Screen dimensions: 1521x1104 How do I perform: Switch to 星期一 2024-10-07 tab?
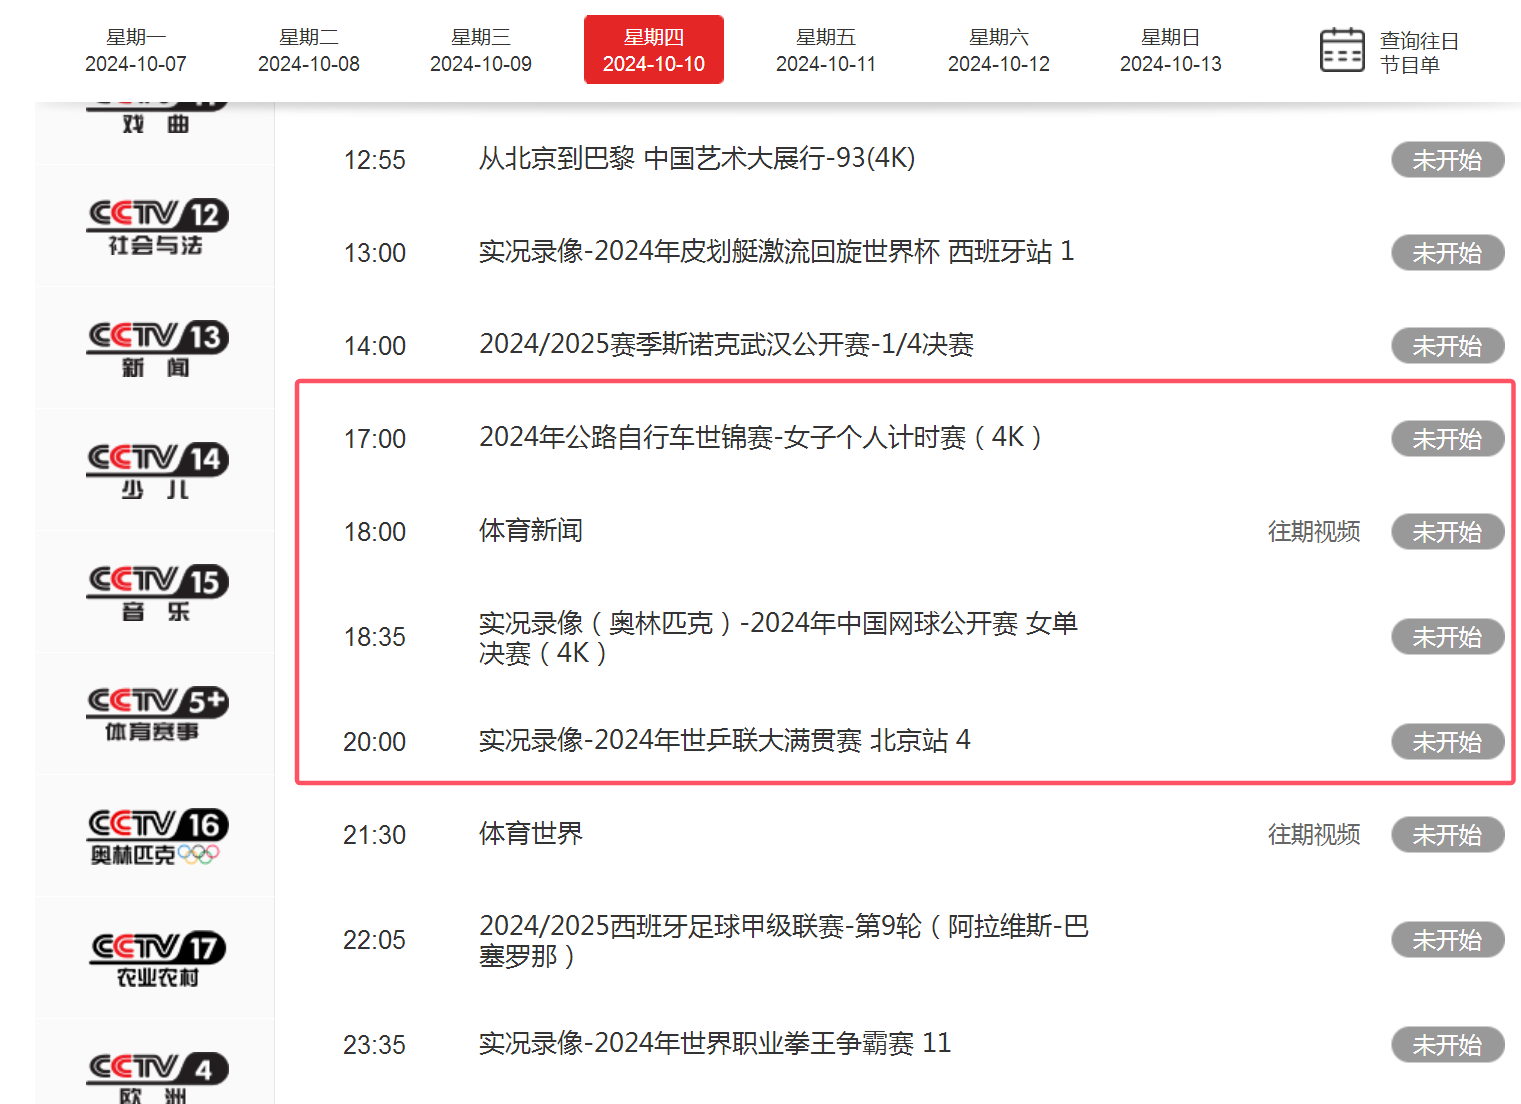(136, 50)
